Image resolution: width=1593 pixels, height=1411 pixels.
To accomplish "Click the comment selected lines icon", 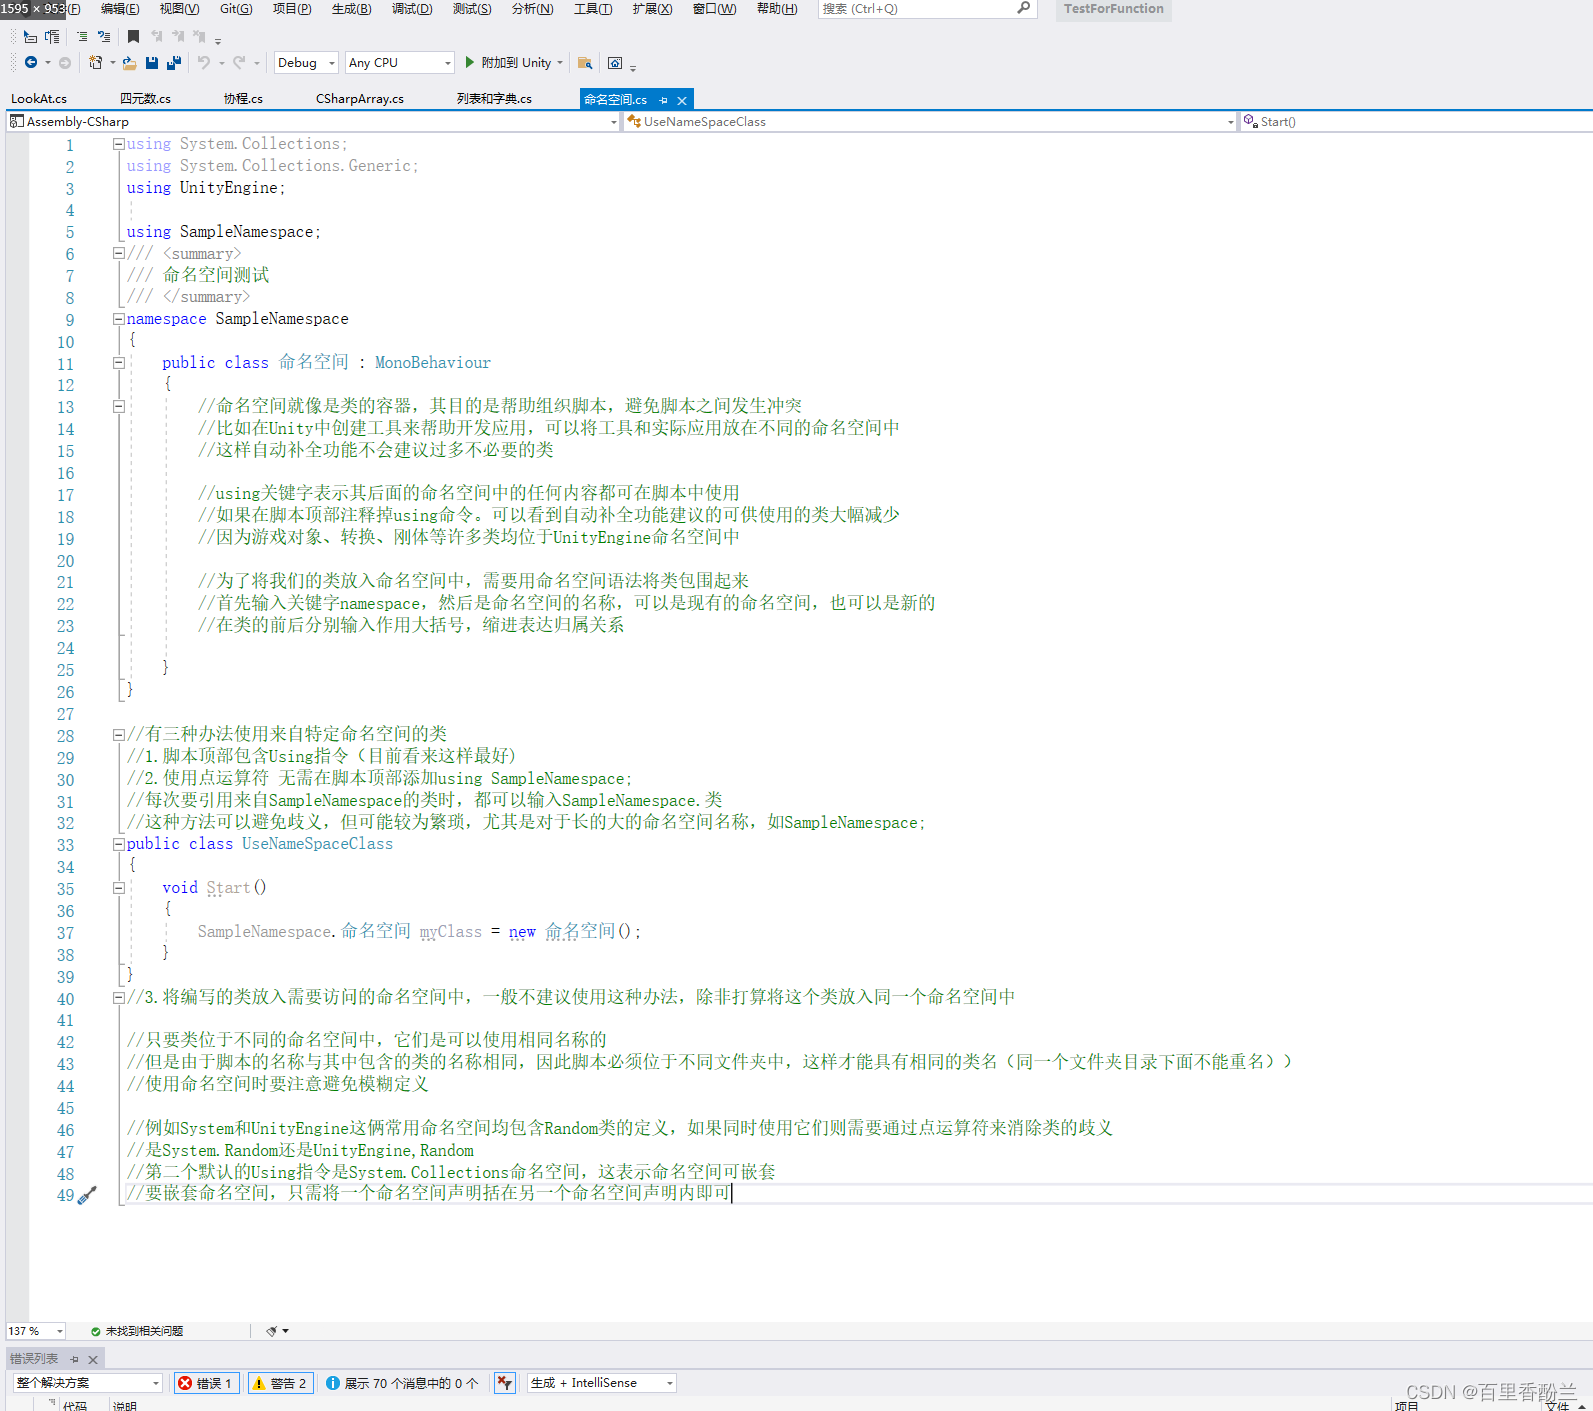I will pyautogui.click(x=82, y=36).
